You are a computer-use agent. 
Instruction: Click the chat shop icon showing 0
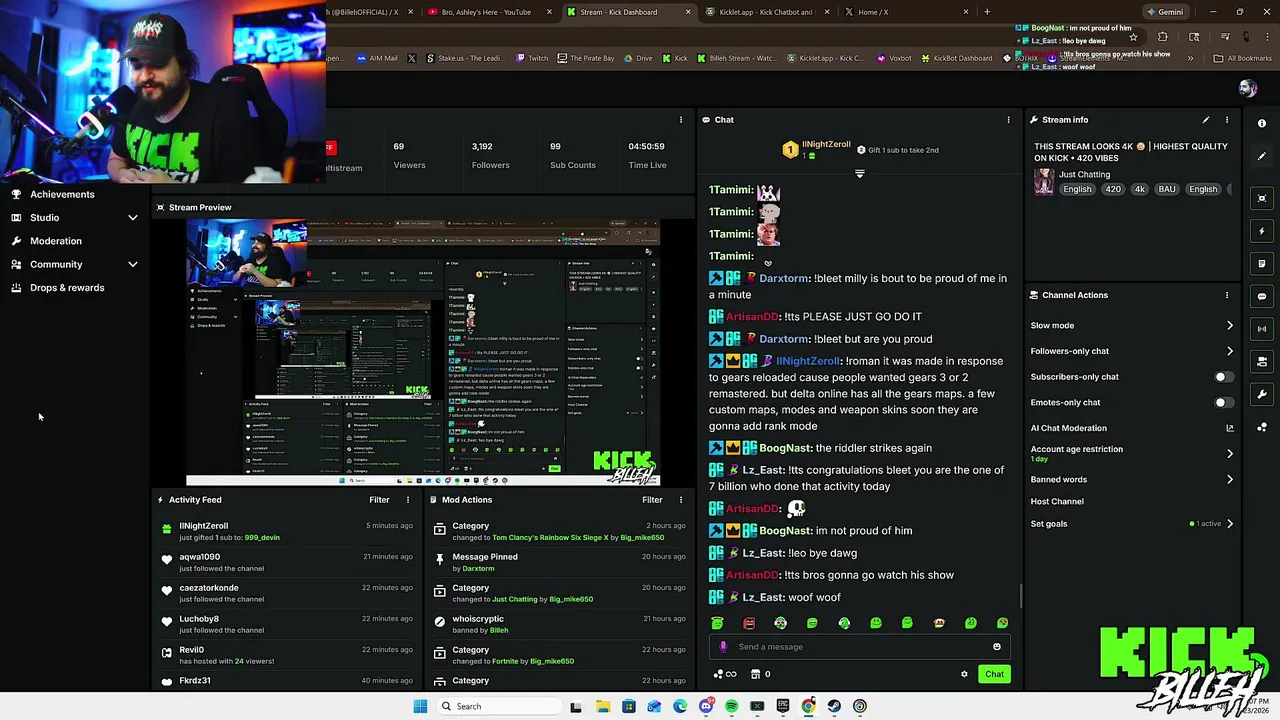(761, 674)
